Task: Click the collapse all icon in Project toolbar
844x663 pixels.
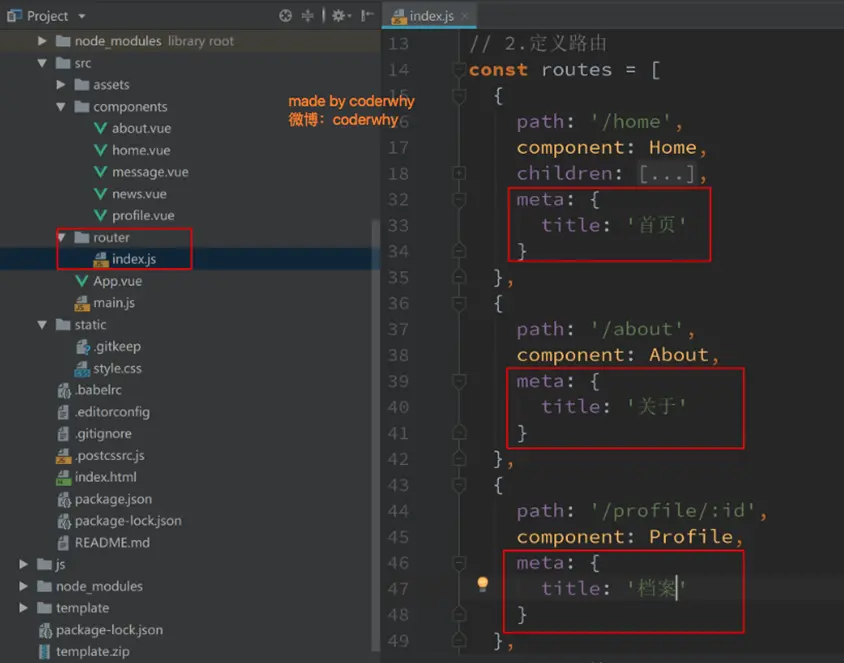Action: (x=307, y=16)
